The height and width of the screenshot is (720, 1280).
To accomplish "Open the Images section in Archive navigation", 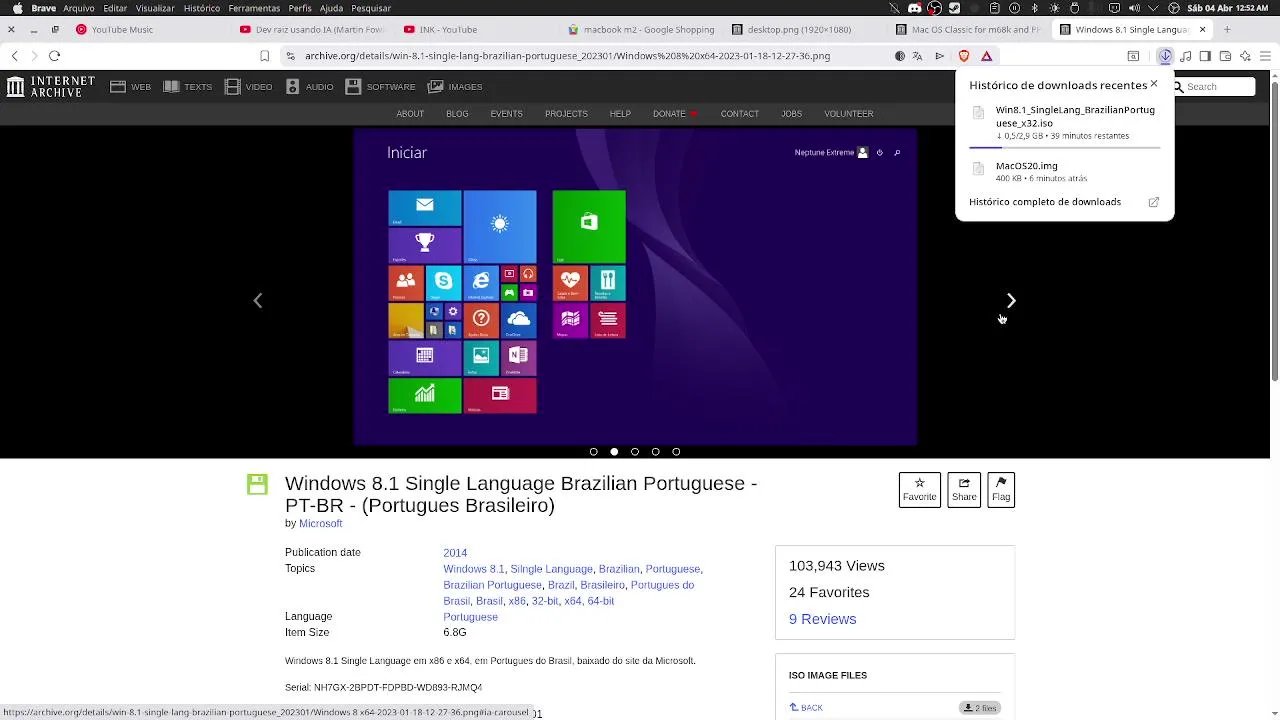I will tap(455, 87).
